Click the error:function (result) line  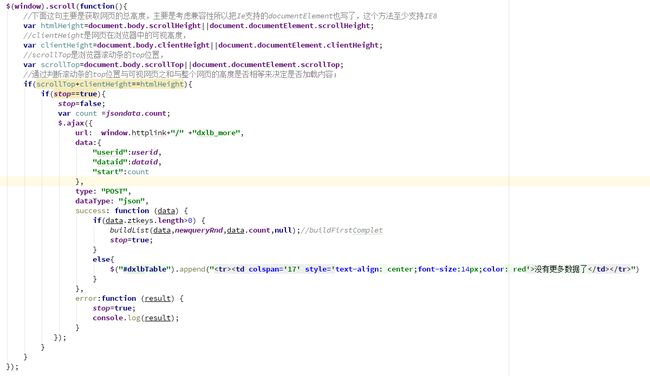130,298
